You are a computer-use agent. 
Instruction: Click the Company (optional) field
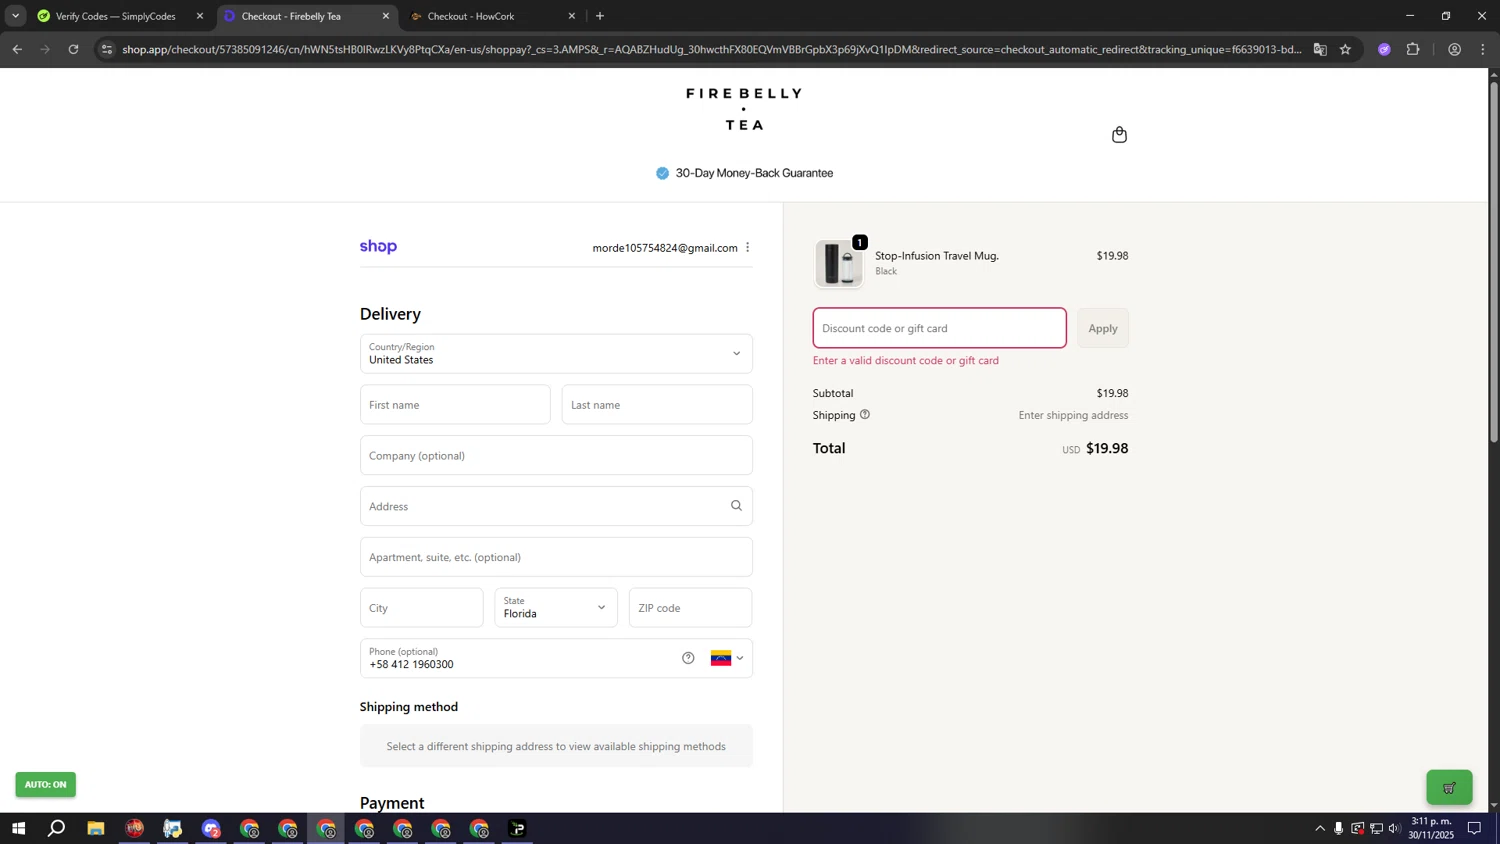(x=556, y=456)
